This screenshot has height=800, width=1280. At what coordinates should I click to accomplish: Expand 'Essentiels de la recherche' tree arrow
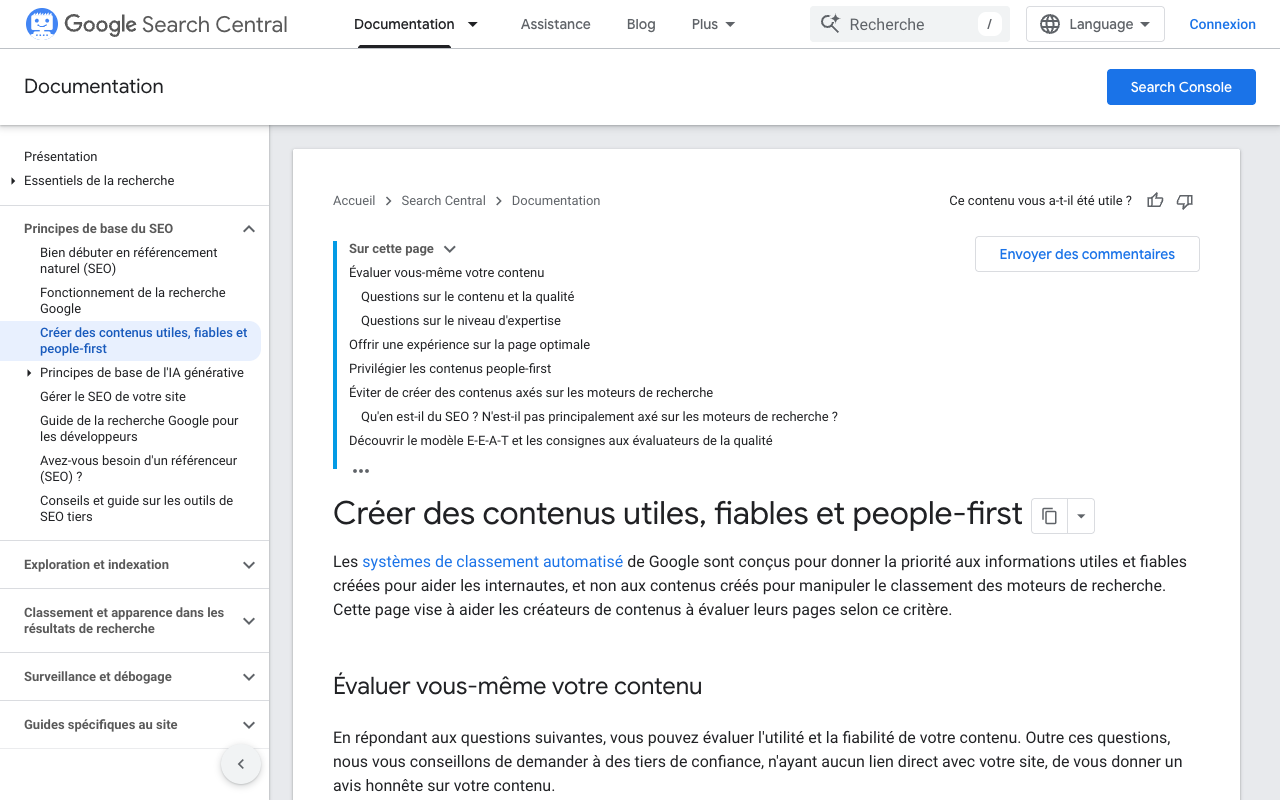pyautogui.click(x=13, y=181)
